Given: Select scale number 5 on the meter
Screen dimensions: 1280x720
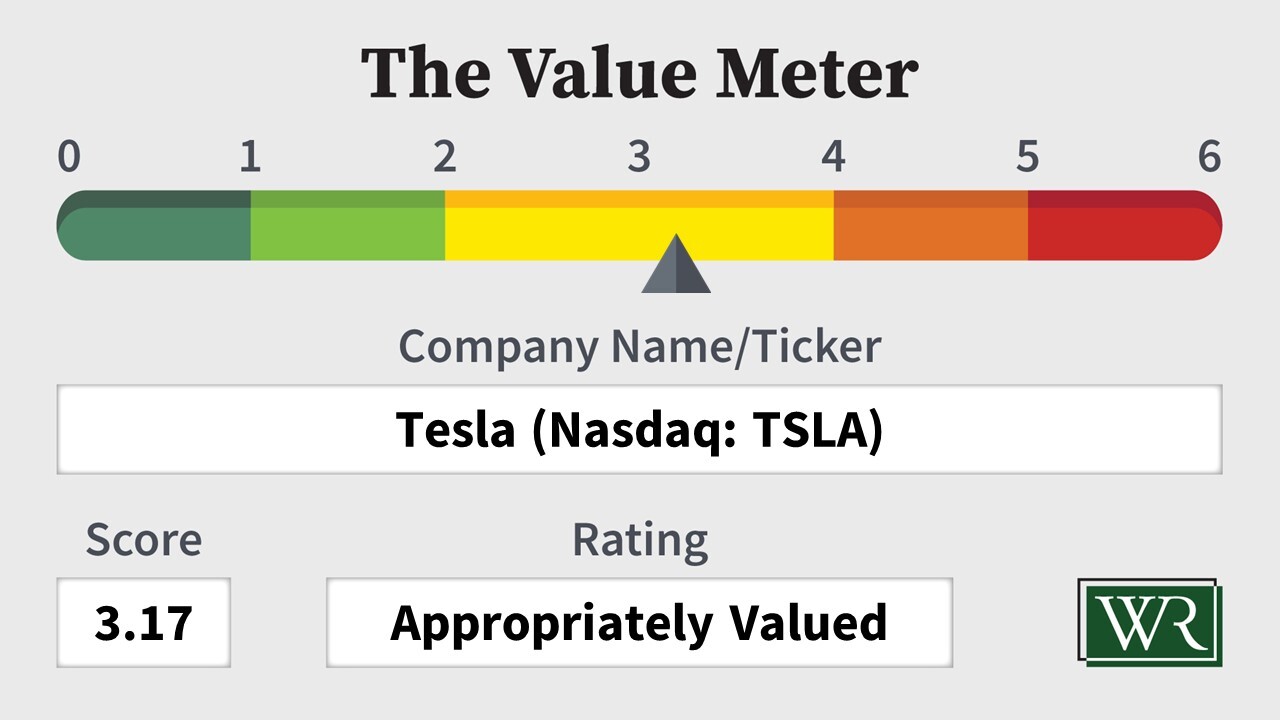Looking at the screenshot, I should point(1027,157).
